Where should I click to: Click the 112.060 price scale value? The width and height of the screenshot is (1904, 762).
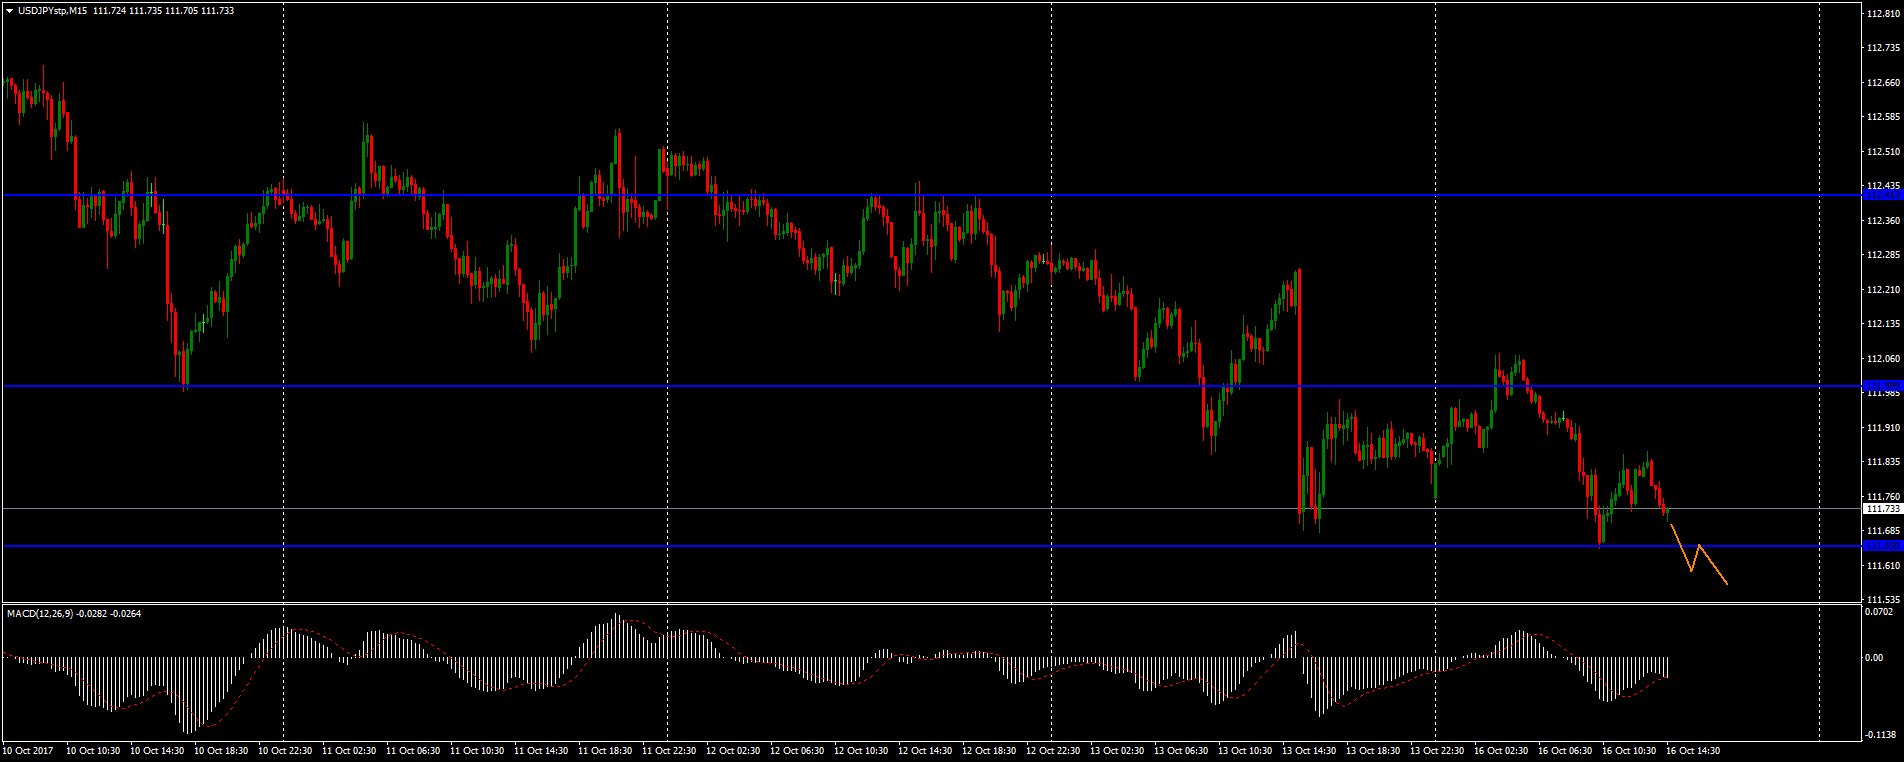coord(1882,359)
